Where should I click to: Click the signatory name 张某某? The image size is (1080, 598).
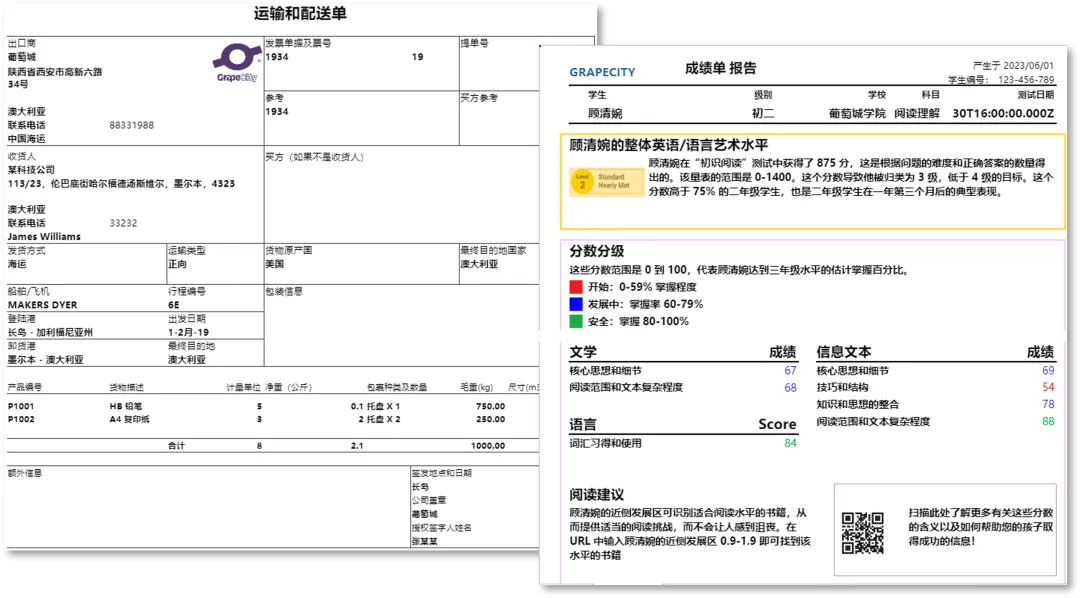424,542
